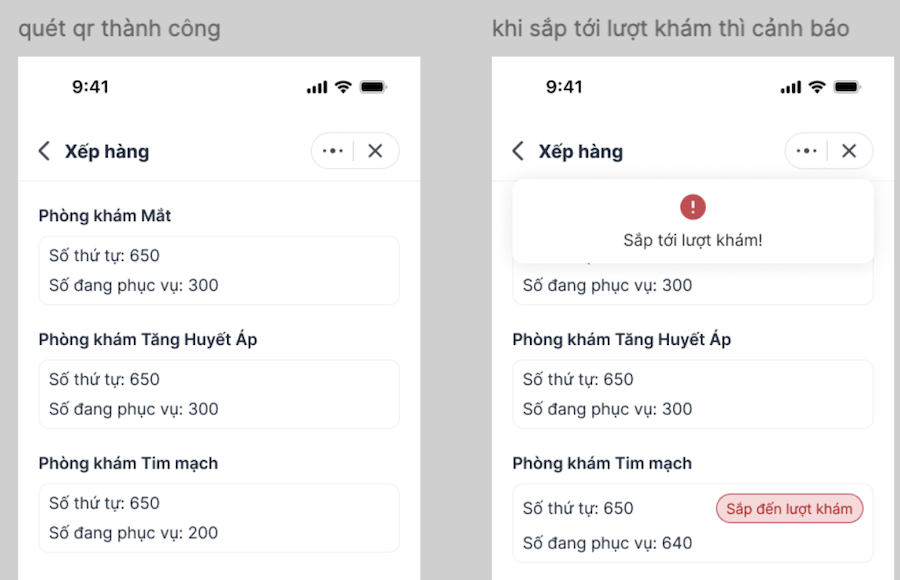Close the left phone mini app with X
The image size is (900, 580).
pos(375,151)
